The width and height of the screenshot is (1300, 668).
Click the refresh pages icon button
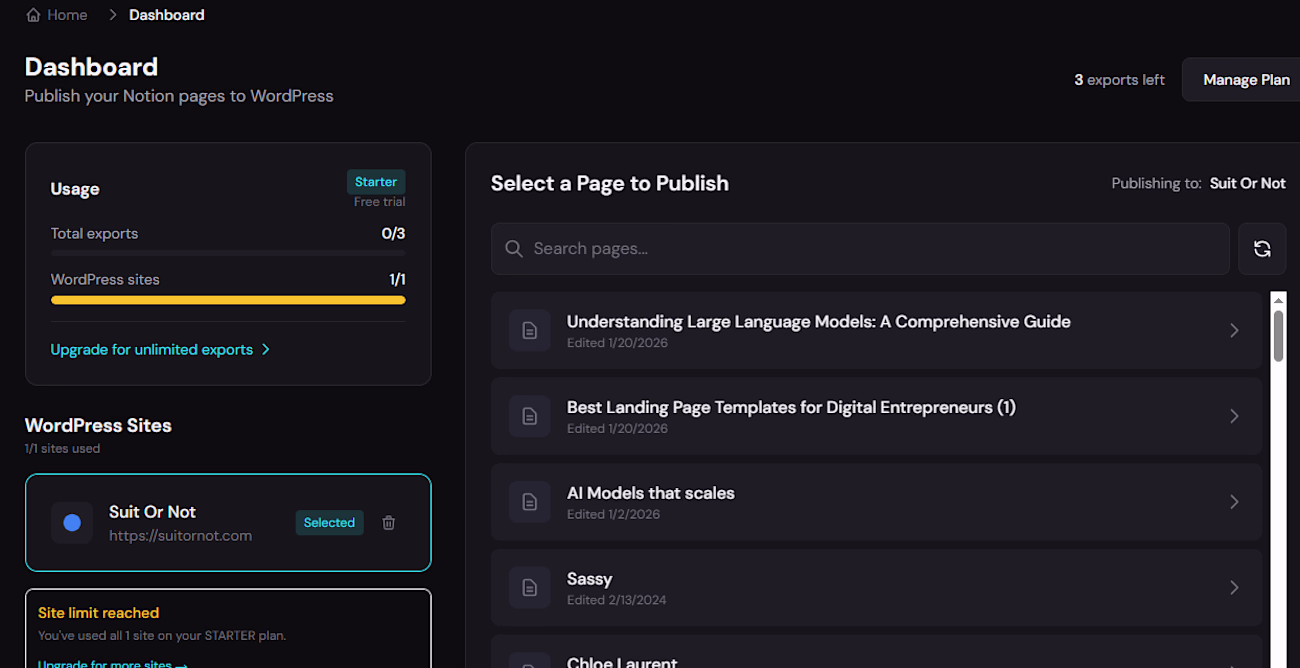tap(1262, 249)
